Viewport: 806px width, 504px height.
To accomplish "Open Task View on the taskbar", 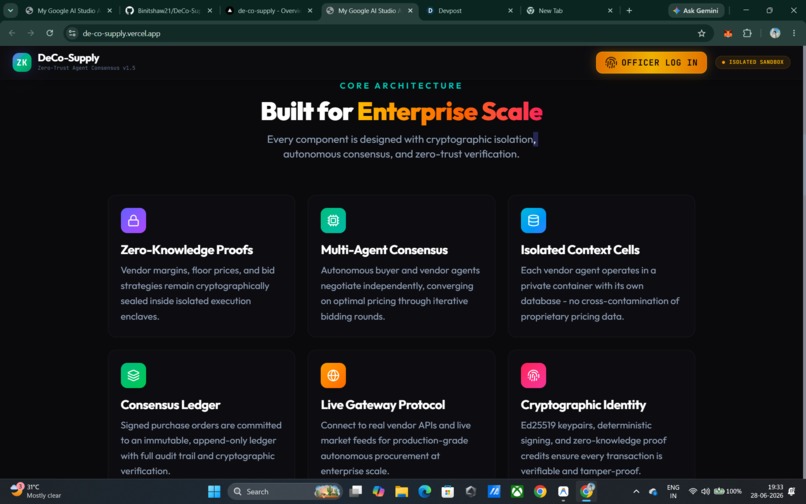I will (355, 492).
